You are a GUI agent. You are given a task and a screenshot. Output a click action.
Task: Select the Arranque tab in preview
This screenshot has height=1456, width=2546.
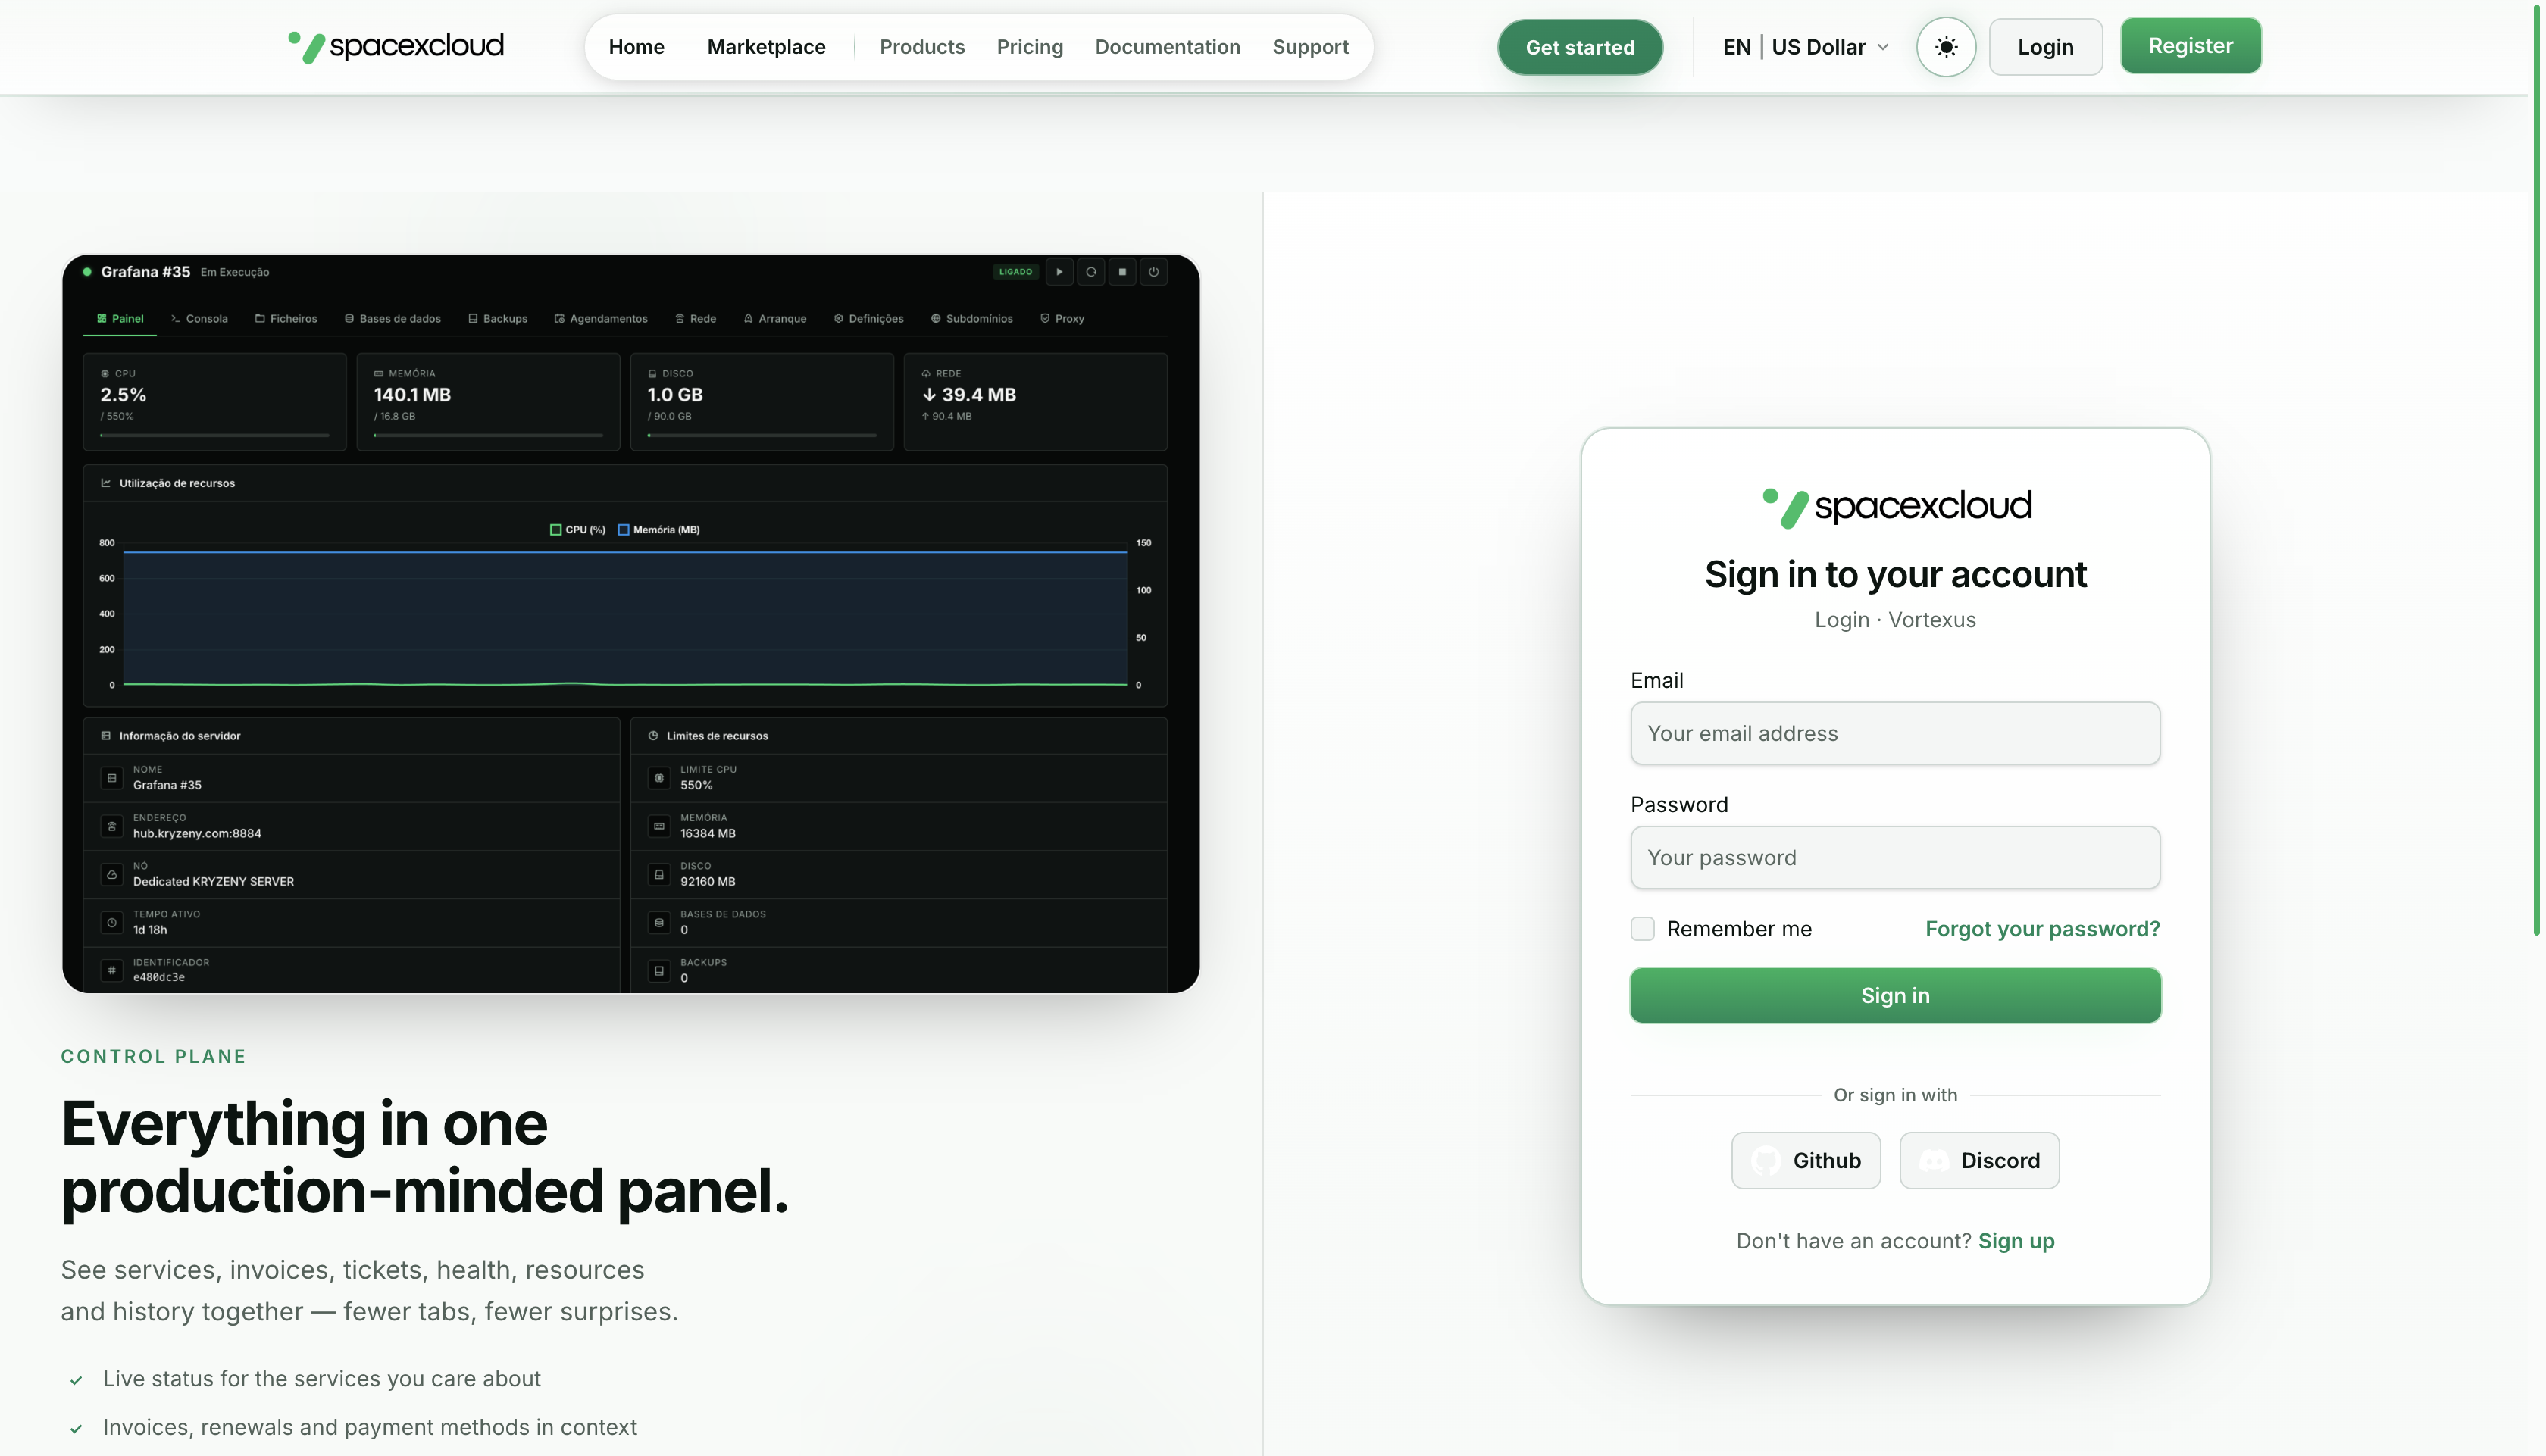(x=775, y=319)
